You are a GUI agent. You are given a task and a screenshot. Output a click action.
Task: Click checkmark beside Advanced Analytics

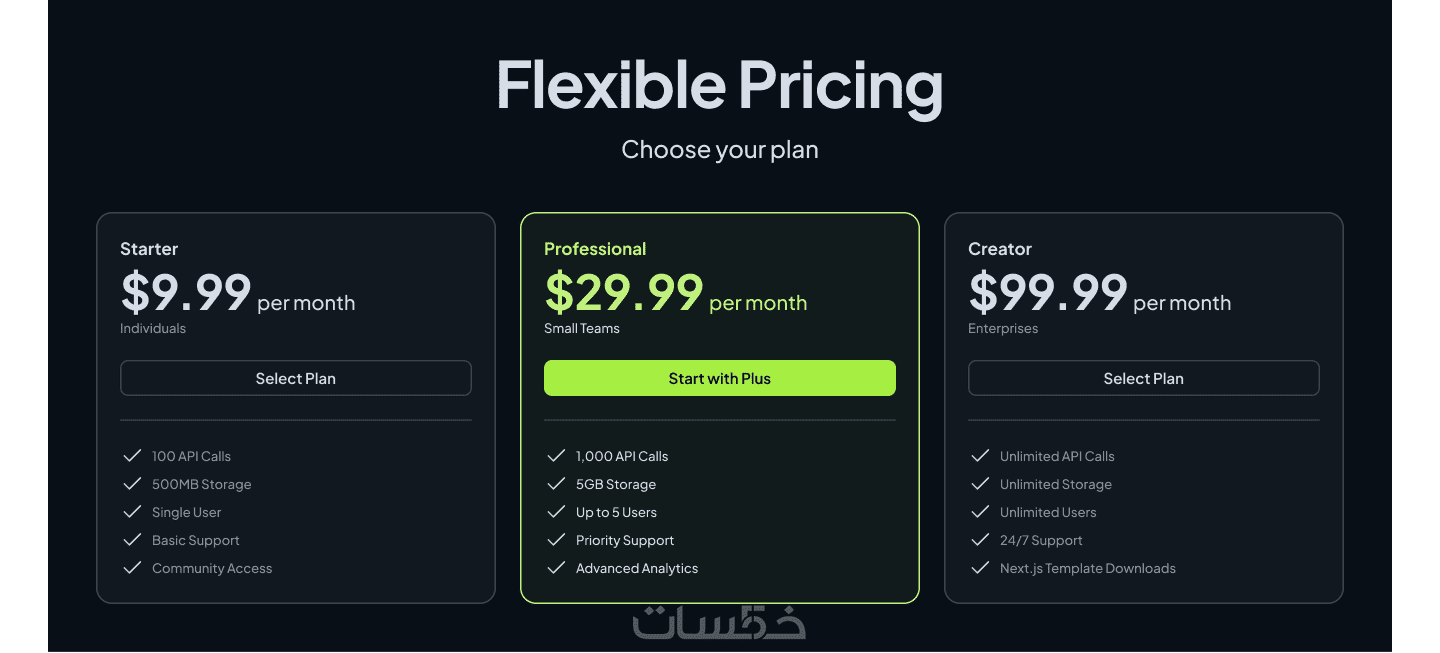(x=556, y=568)
